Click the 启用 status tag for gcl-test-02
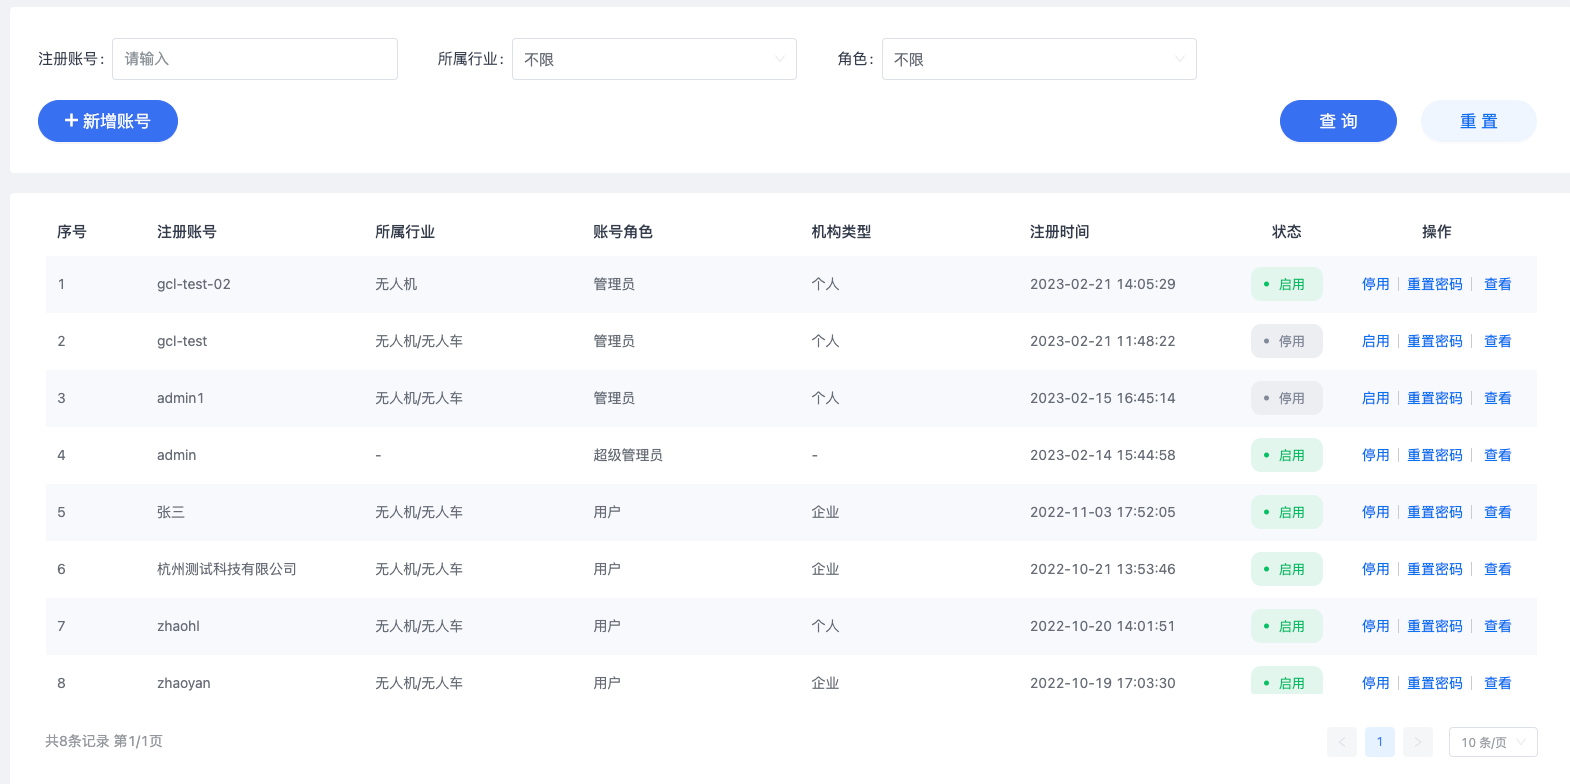The image size is (1570, 784). click(1286, 284)
